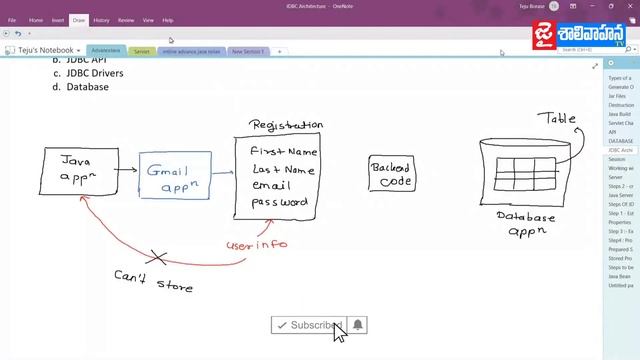Open the Advancejava section tab

106,50
